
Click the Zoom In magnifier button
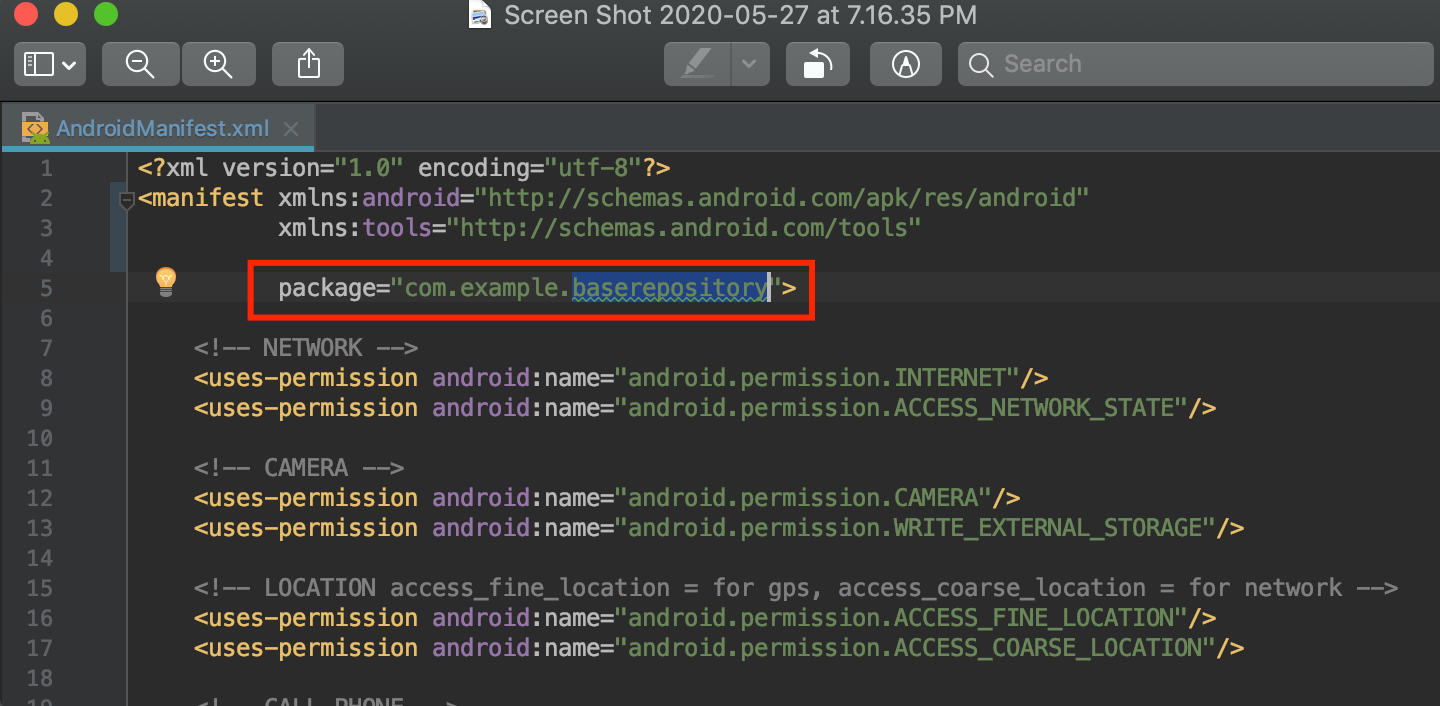tap(218, 64)
